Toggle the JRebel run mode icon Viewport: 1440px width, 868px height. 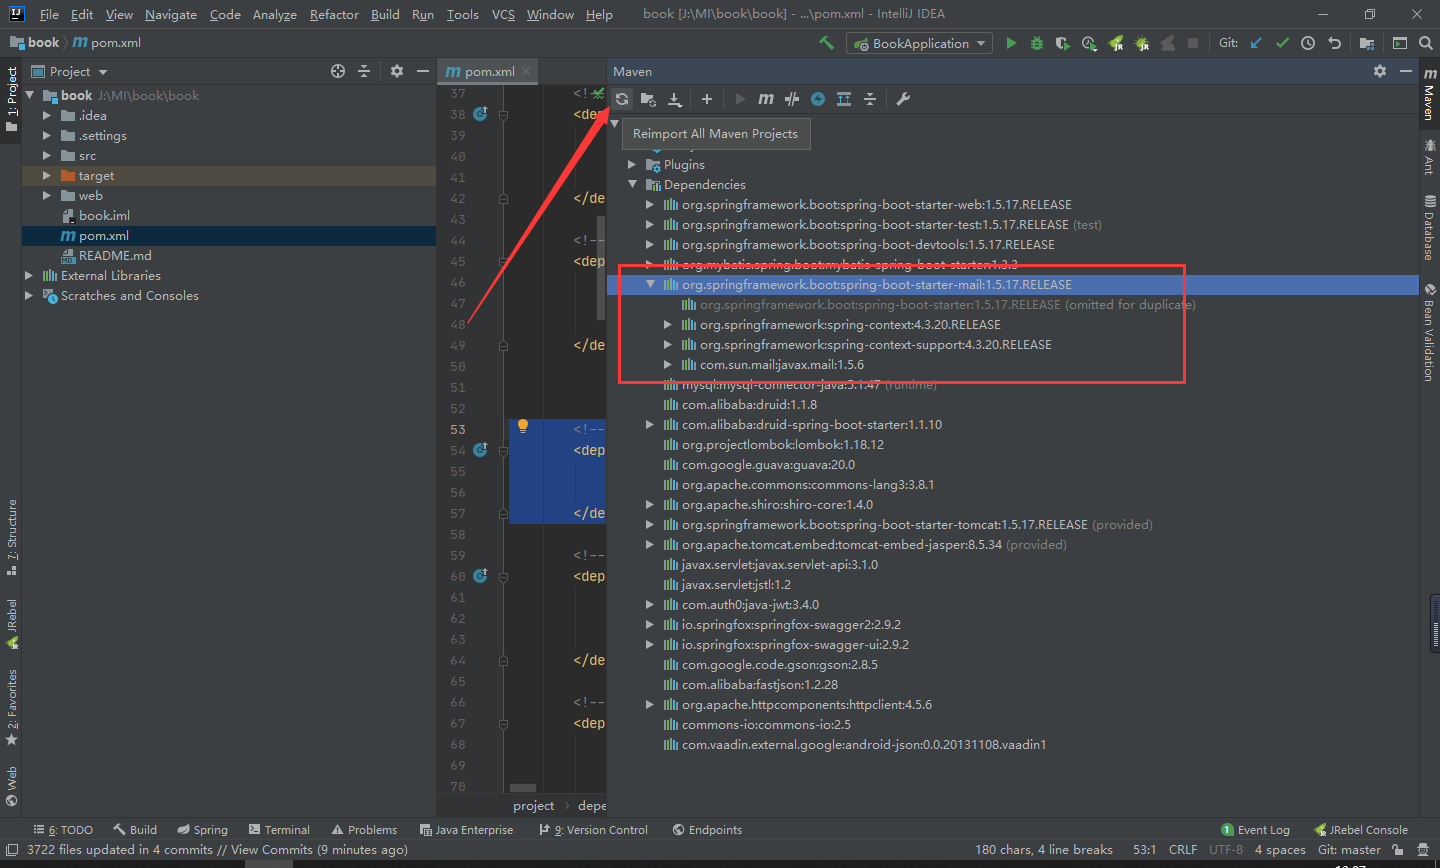coord(1116,43)
